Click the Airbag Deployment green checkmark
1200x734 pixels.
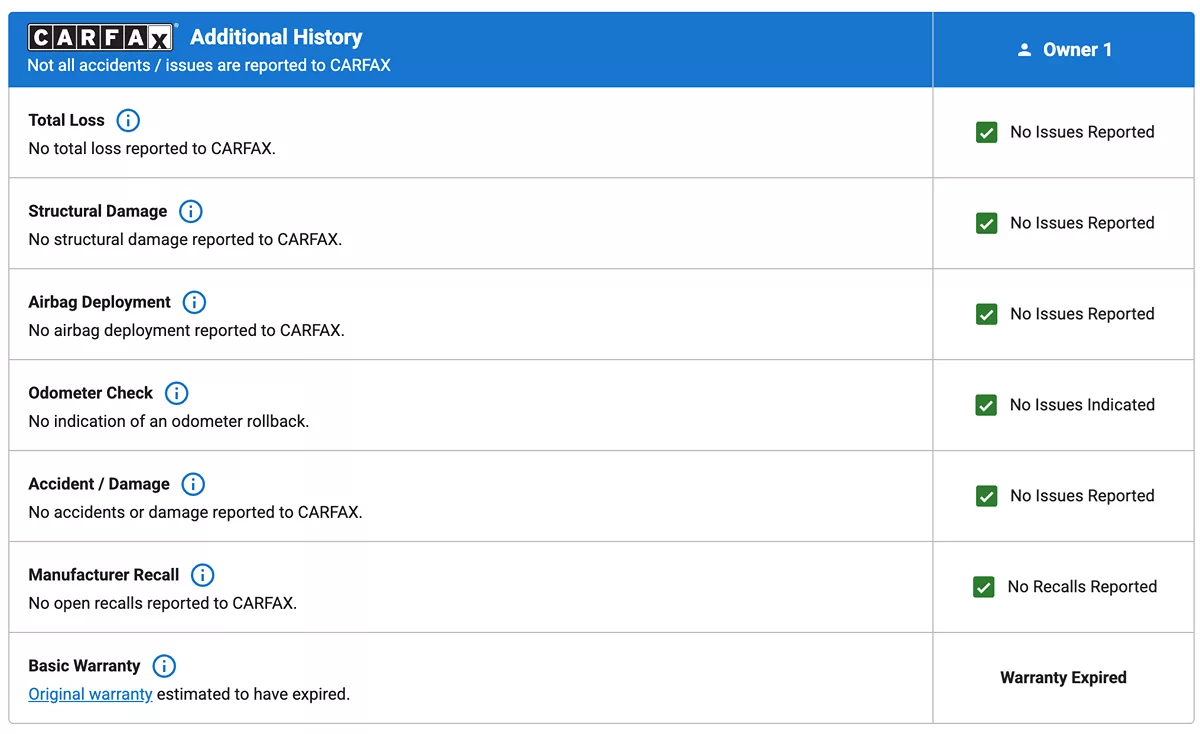click(986, 314)
